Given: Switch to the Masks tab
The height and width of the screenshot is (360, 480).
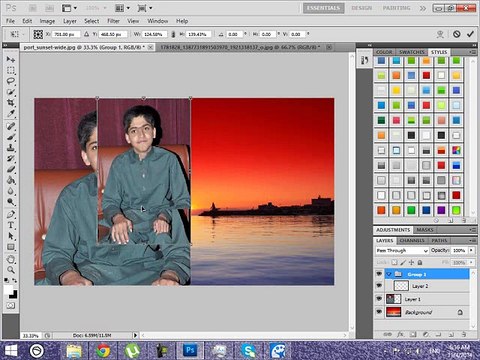Looking at the screenshot, I should [x=425, y=230].
